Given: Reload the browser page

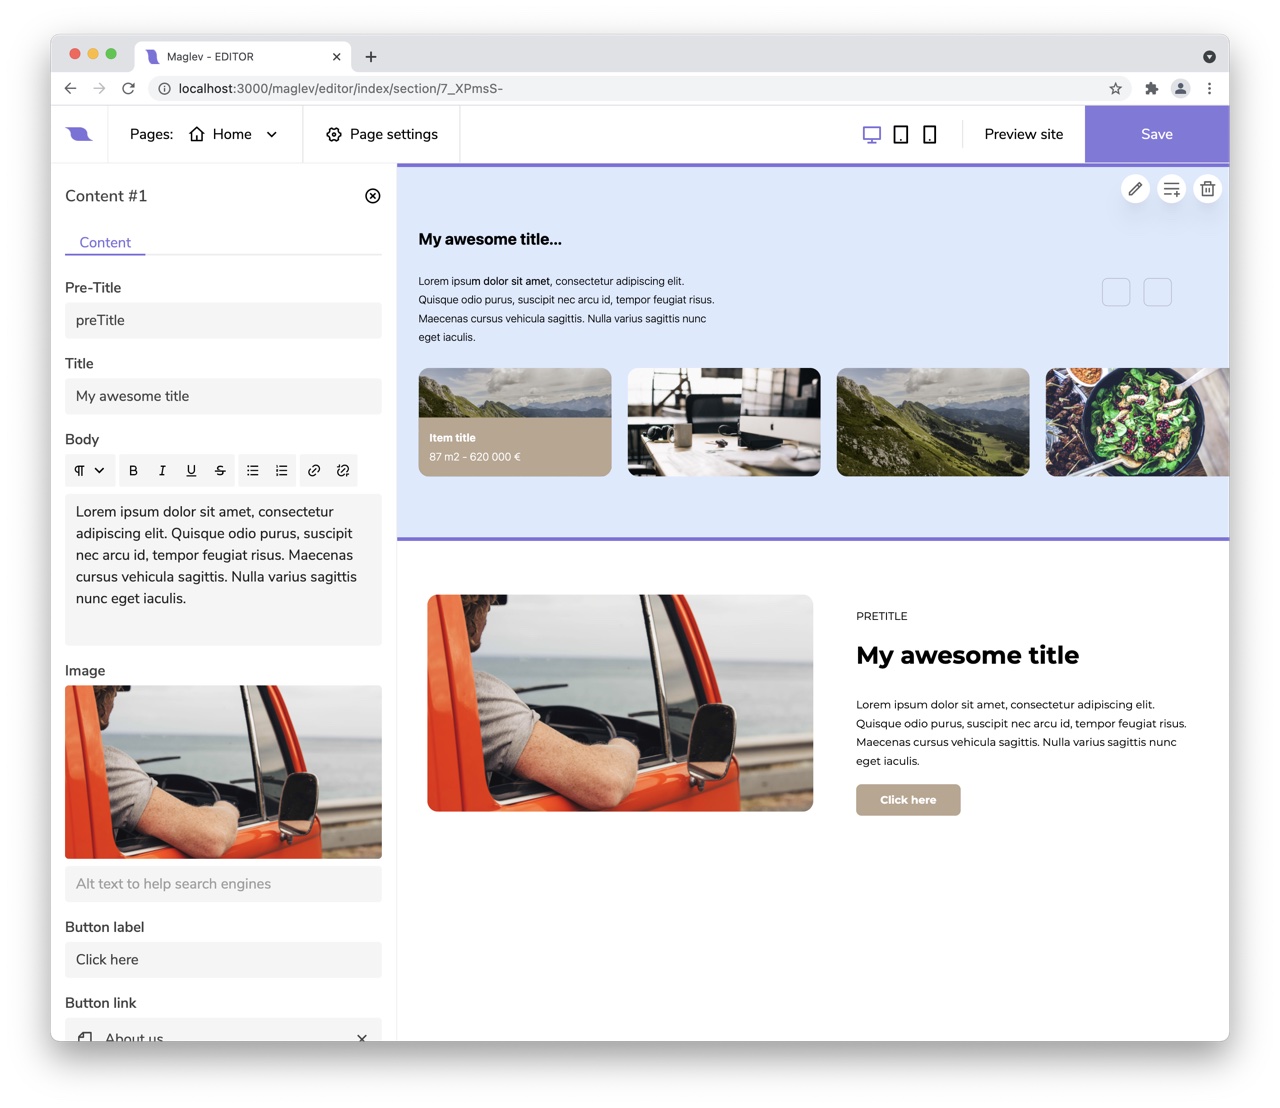Looking at the screenshot, I should tap(128, 88).
